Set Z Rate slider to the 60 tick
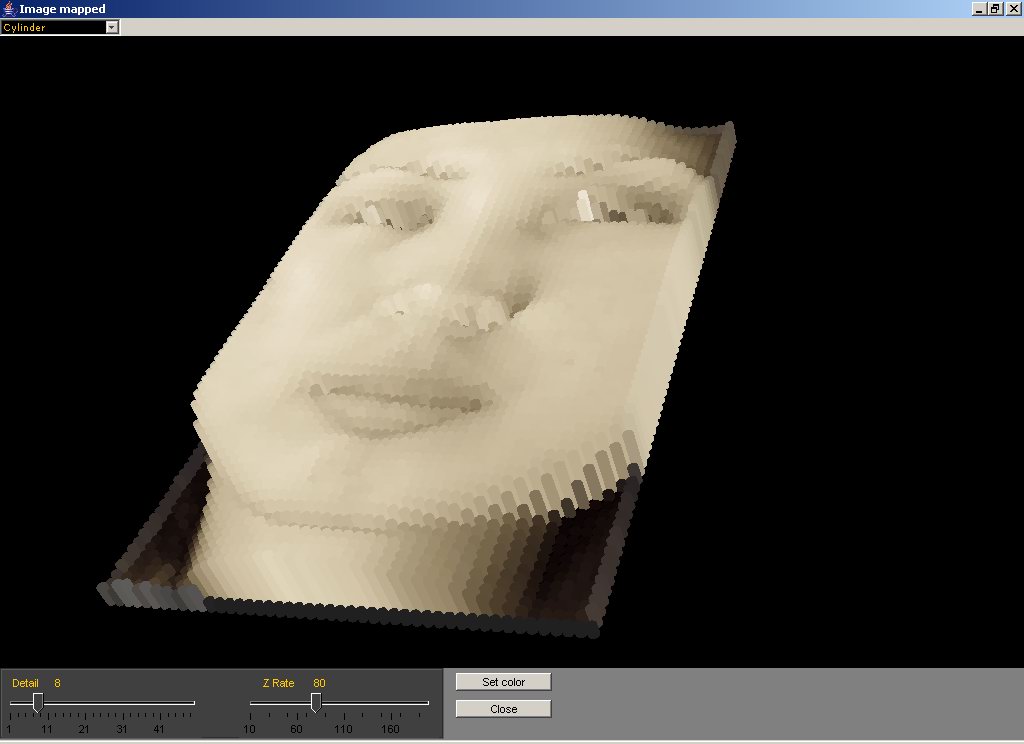The height and width of the screenshot is (744, 1024). point(297,704)
